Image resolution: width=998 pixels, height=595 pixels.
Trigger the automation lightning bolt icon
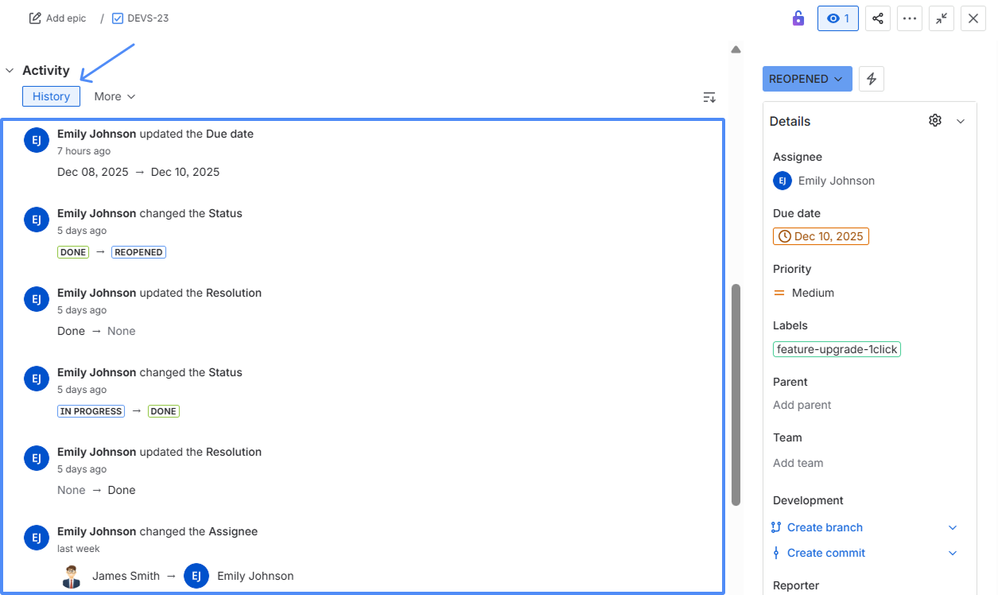click(x=870, y=78)
